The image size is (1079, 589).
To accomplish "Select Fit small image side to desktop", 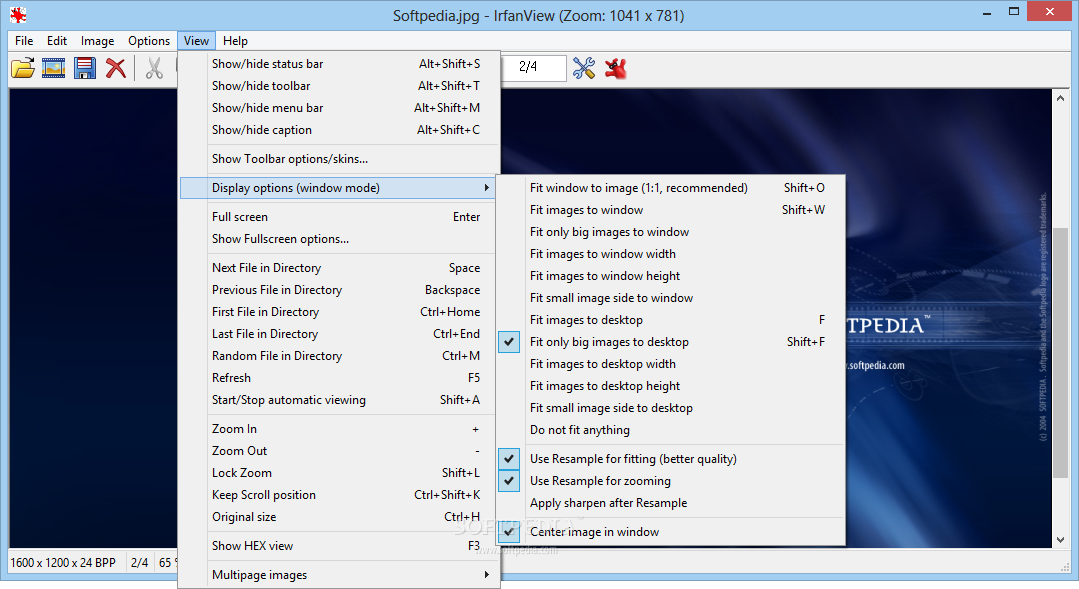I will (671, 408).
